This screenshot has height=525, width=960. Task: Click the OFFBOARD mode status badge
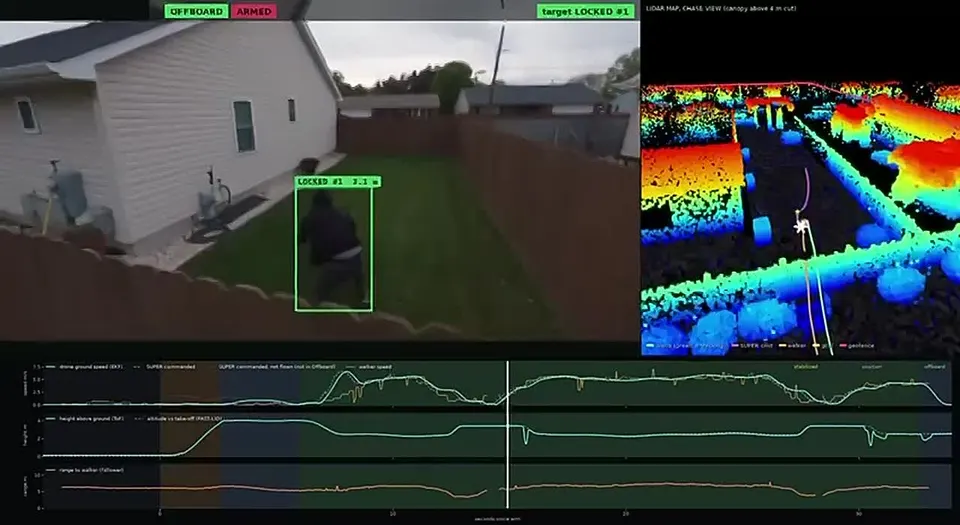196,11
